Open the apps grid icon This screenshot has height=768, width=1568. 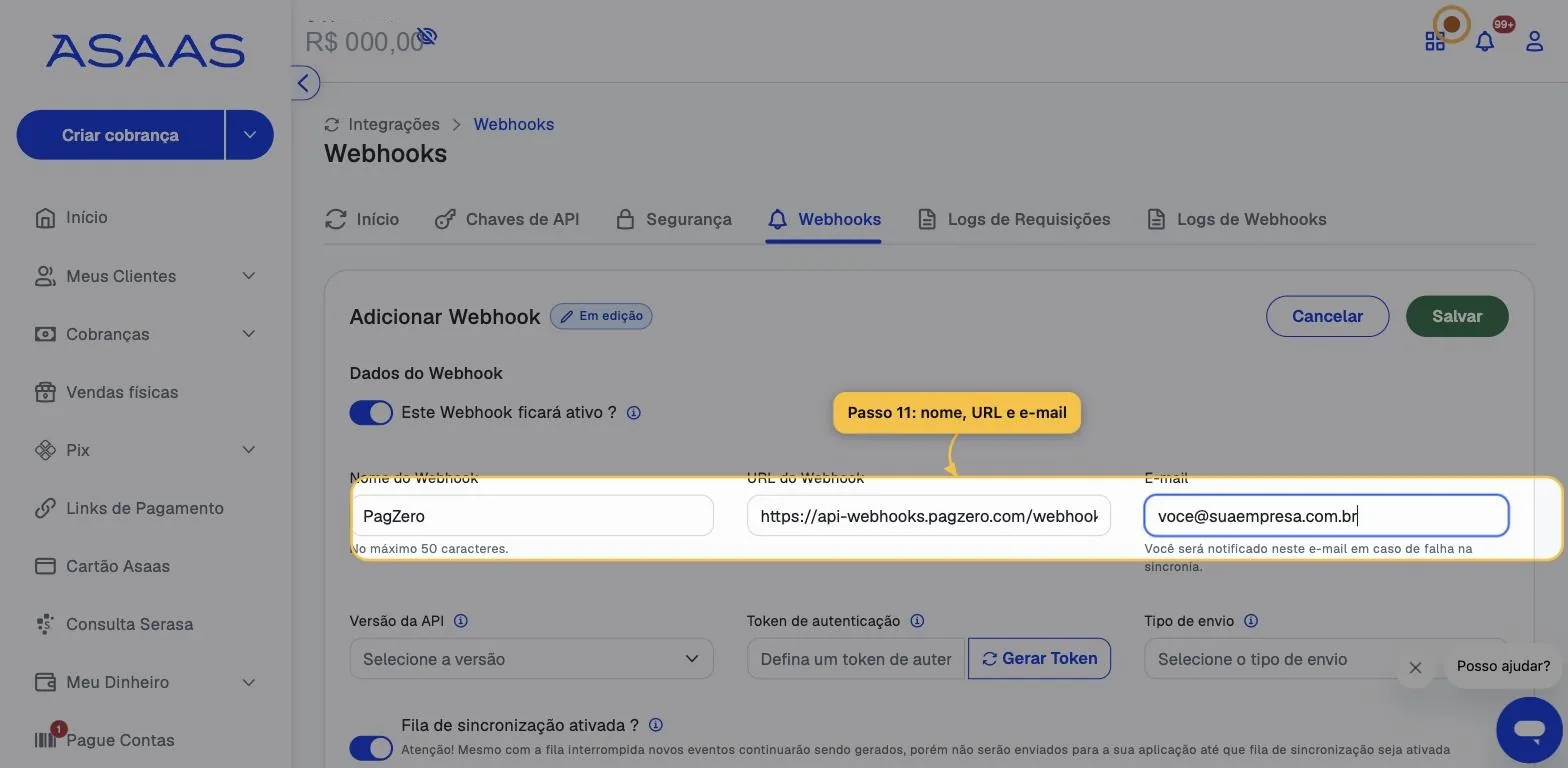[x=1435, y=41]
